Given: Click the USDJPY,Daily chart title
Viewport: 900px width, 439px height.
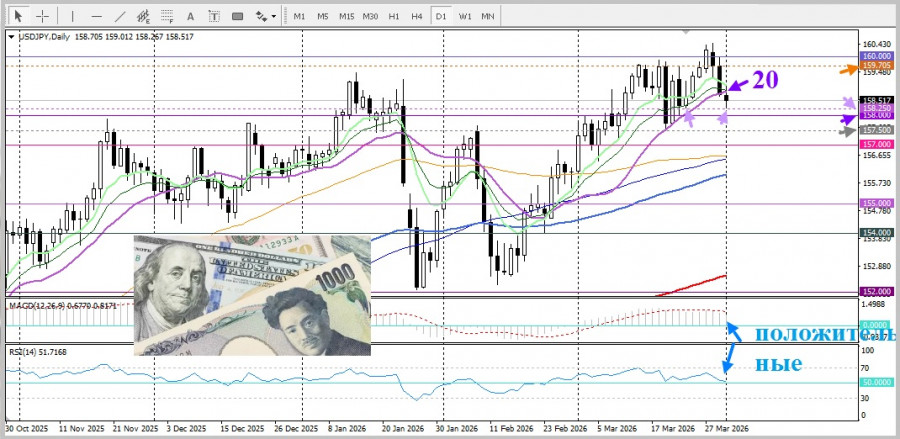Looking at the screenshot, I should pos(44,37).
